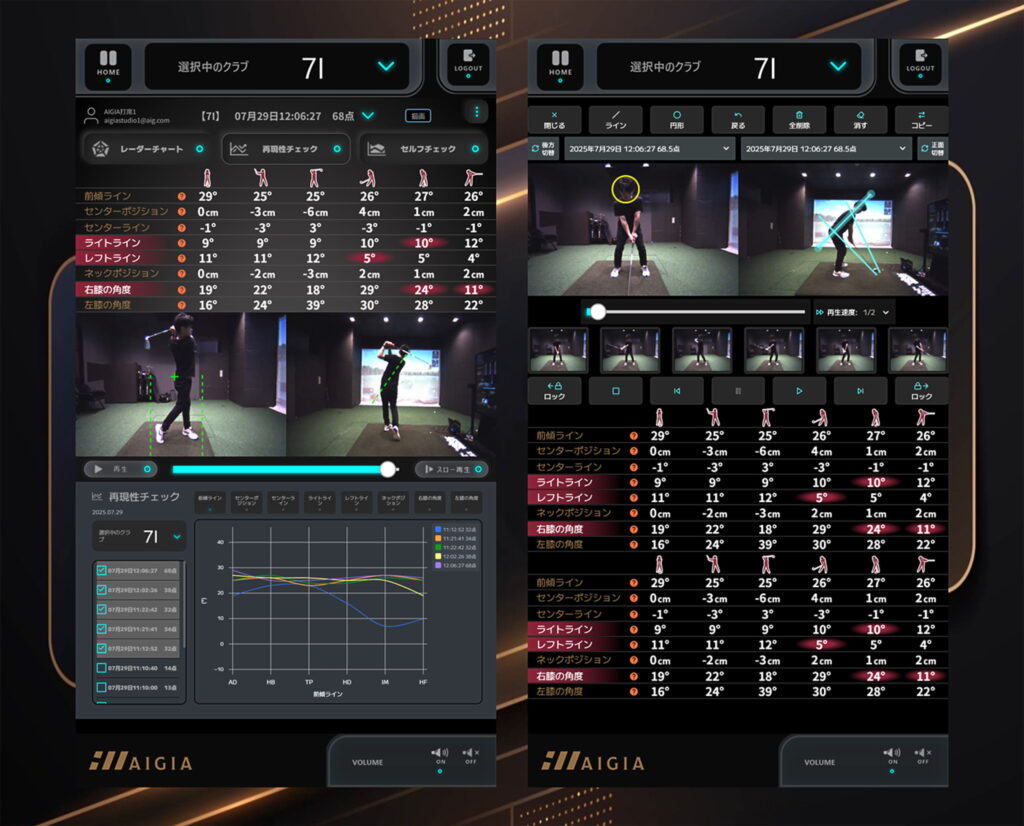Click the 閉じる close drawing tools button
The height and width of the screenshot is (826, 1024).
557,120
